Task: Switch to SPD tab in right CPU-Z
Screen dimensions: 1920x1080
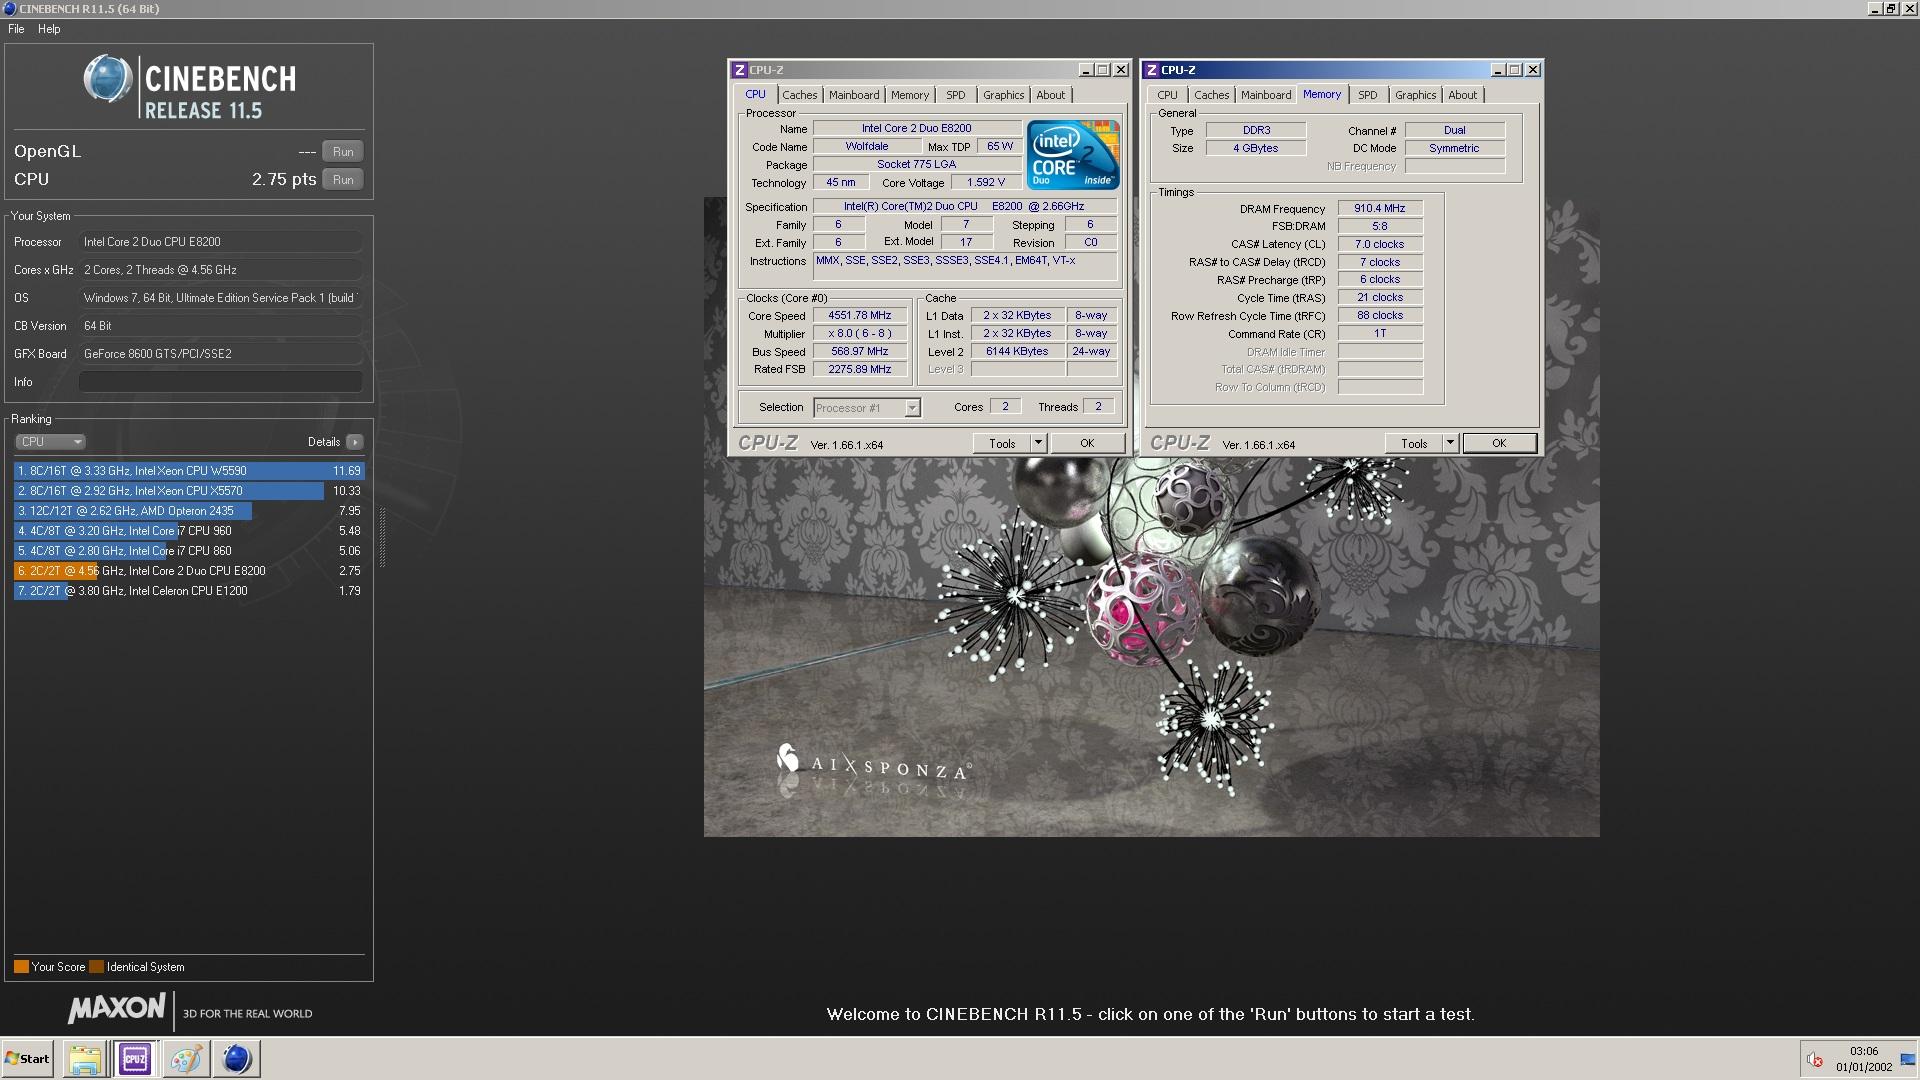Action: click(1368, 95)
